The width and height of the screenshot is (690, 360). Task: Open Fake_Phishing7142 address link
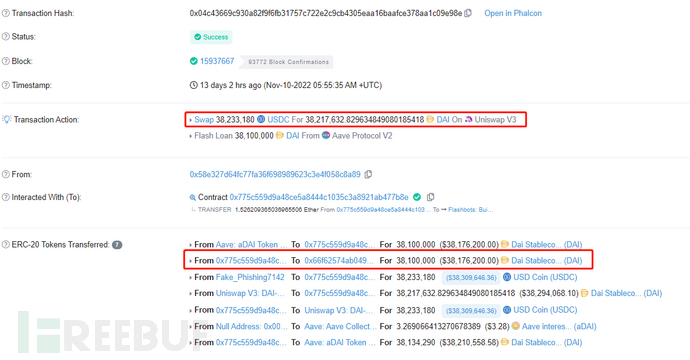pos(250,277)
